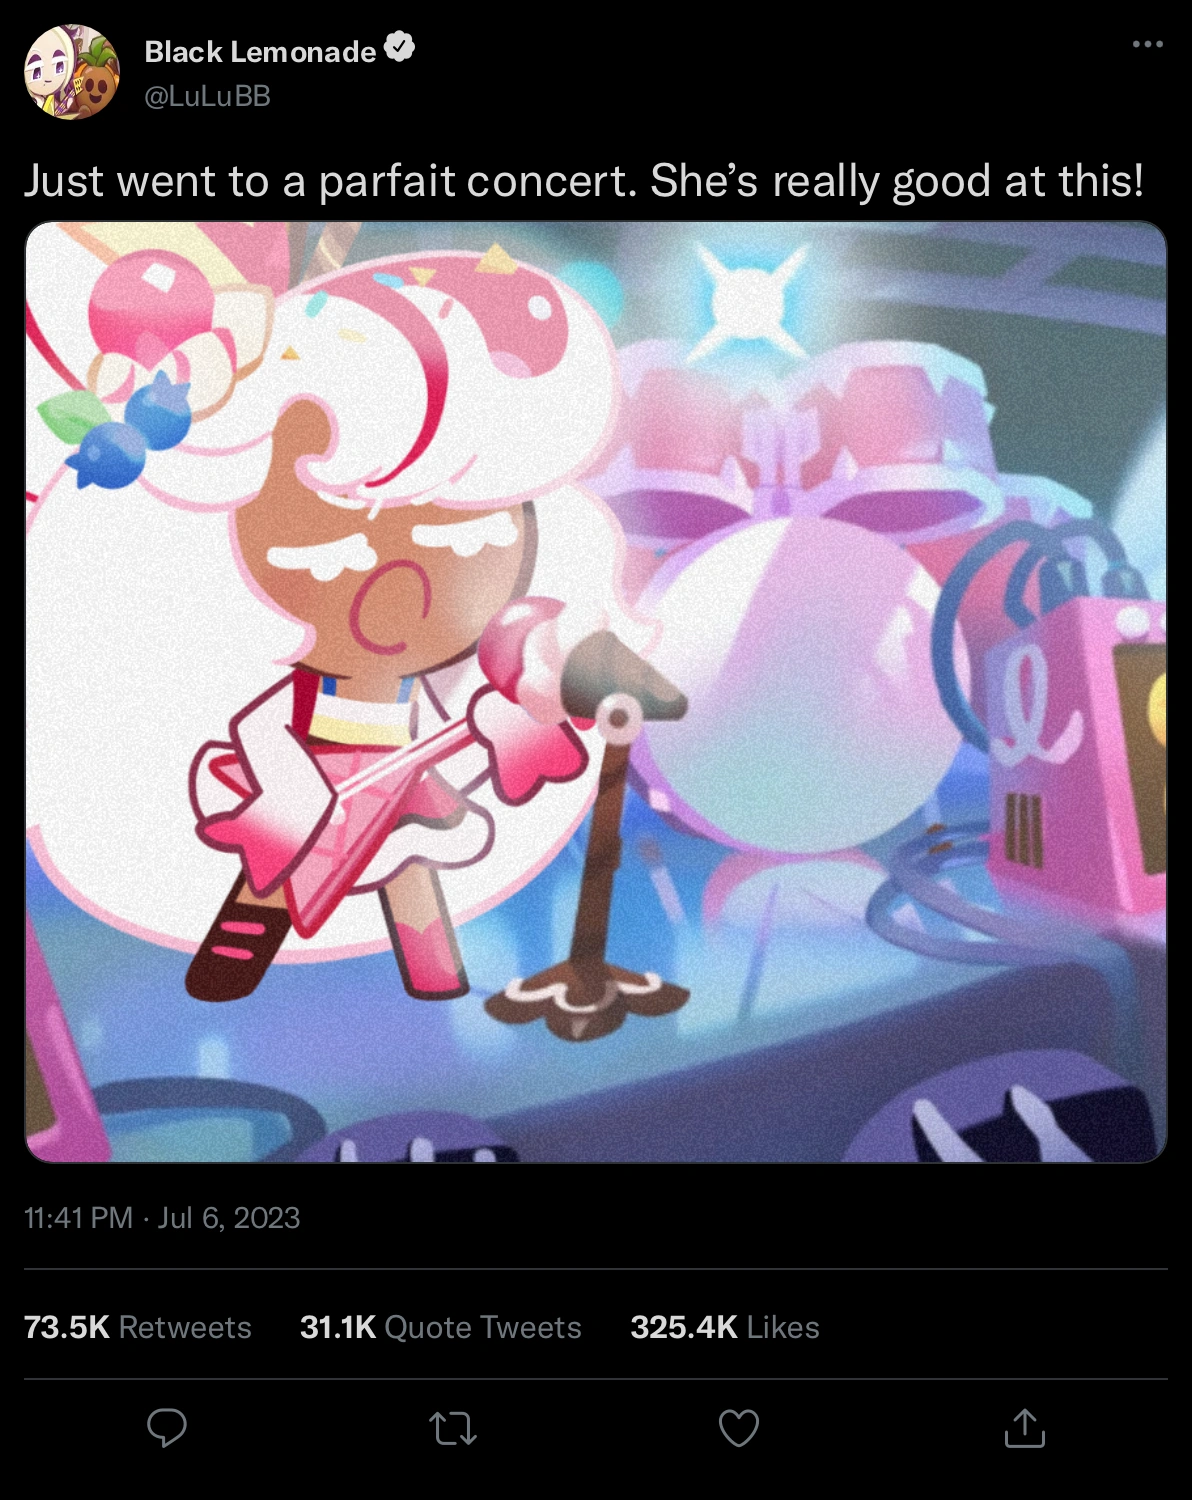Click the tweet text about parfait concert

point(584,182)
